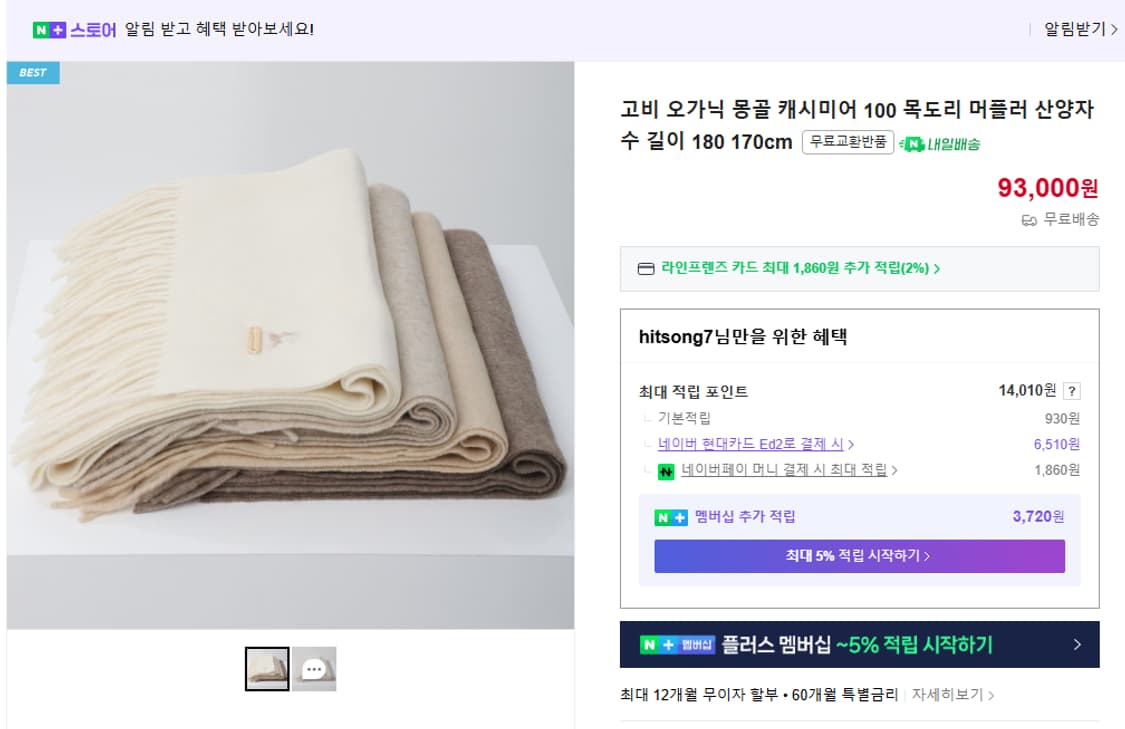Click the BEST badge on the product image
This screenshot has height=729, width=1125.
[x=33, y=72]
